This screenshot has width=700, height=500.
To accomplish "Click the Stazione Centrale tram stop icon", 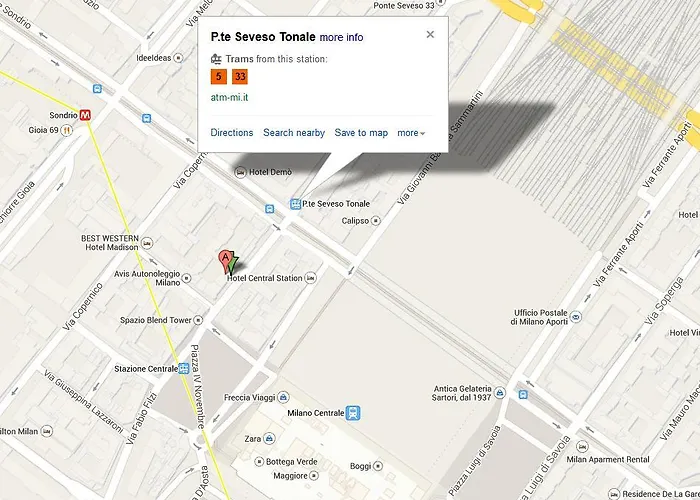I will coord(184,369).
